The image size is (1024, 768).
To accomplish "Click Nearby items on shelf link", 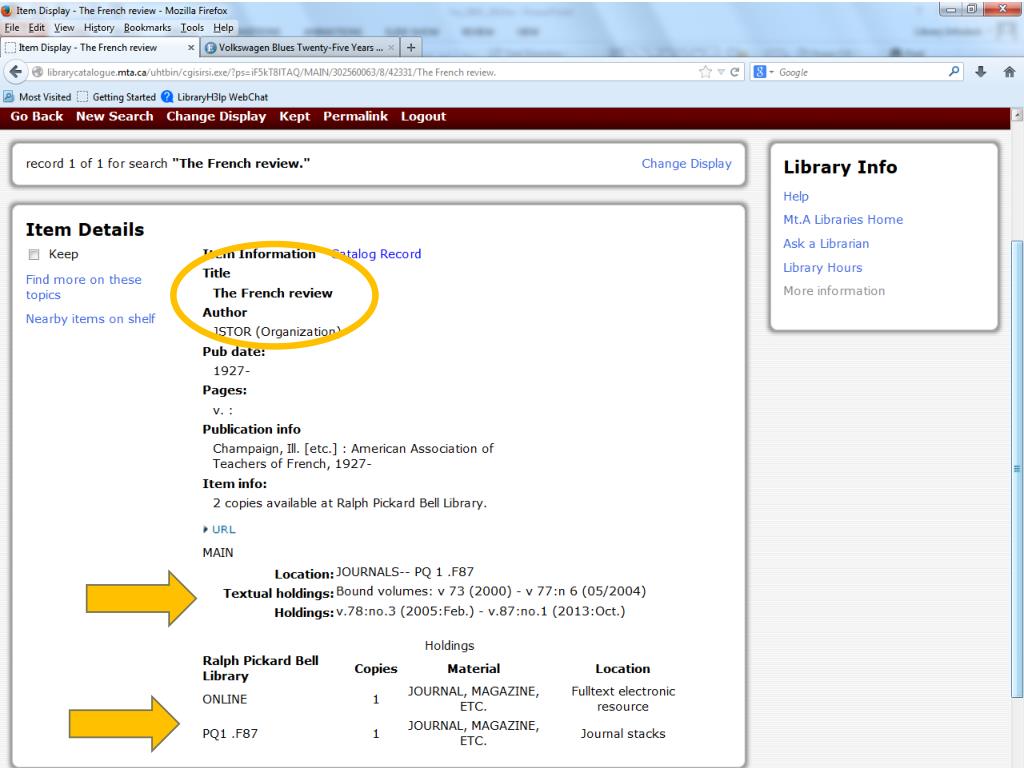I will pyautogui.click(x=90, y=319).
